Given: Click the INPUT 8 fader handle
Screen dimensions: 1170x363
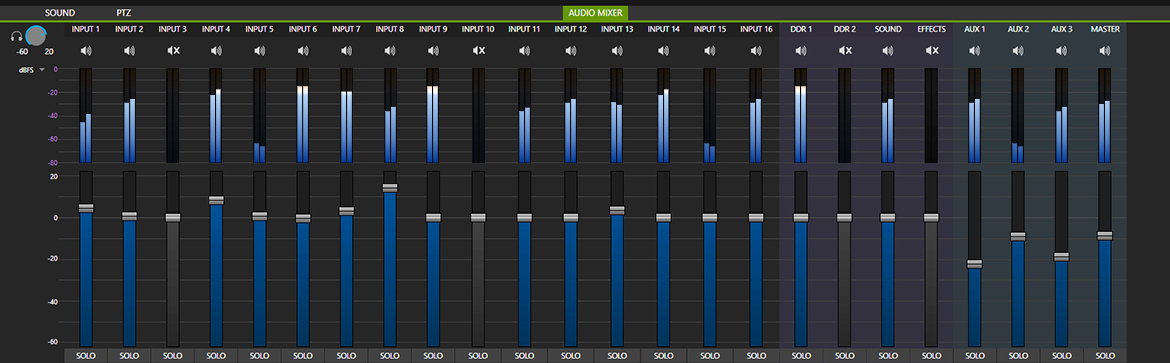Looking at the screenshot, I should [x=390, y=187].
